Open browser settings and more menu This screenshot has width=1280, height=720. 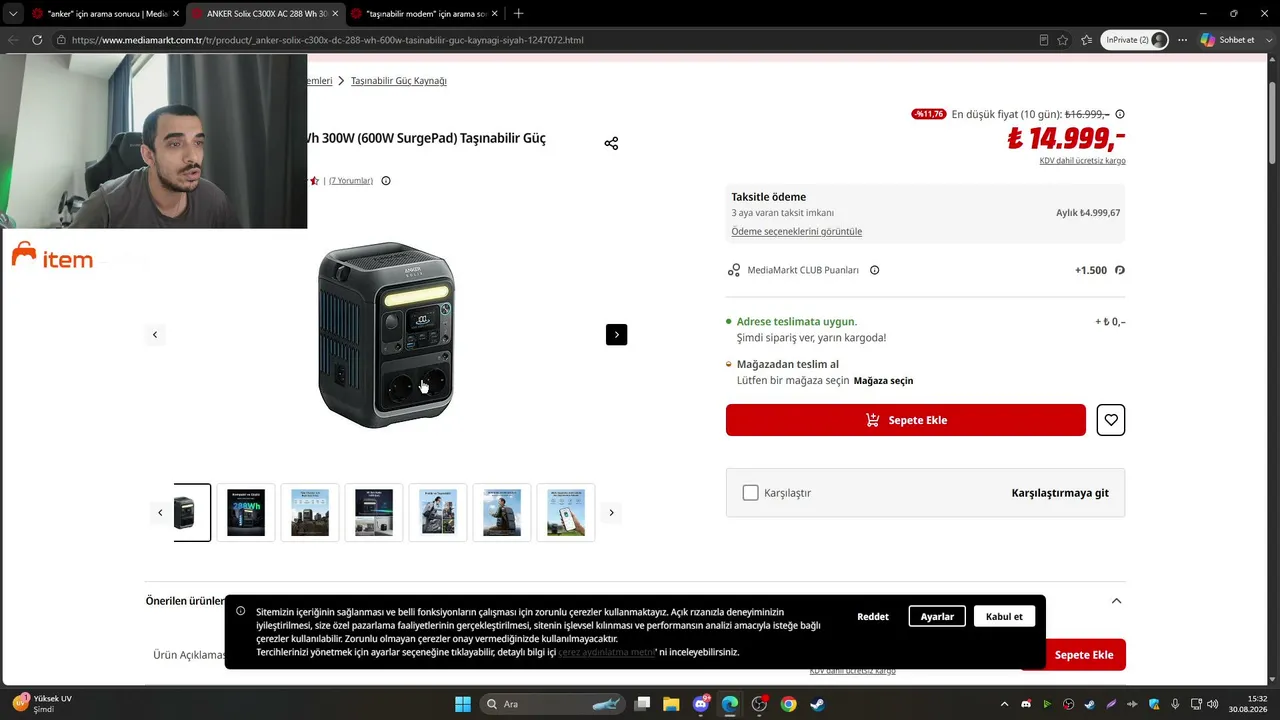[x=1183, y=40]
